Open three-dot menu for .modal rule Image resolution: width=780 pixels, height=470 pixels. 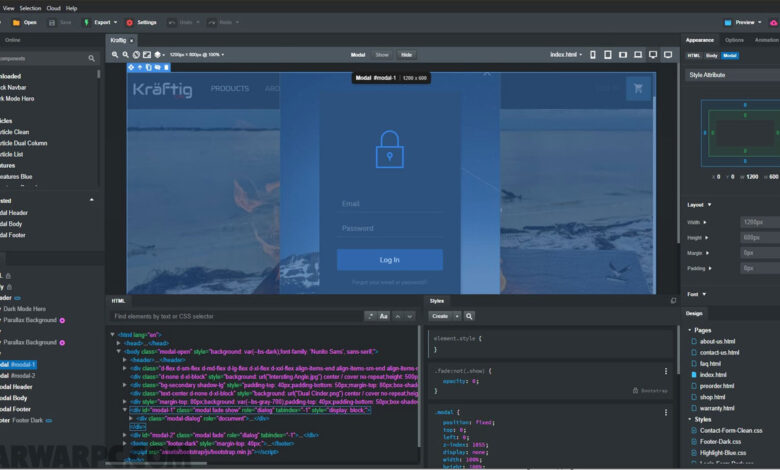(666, 412)
